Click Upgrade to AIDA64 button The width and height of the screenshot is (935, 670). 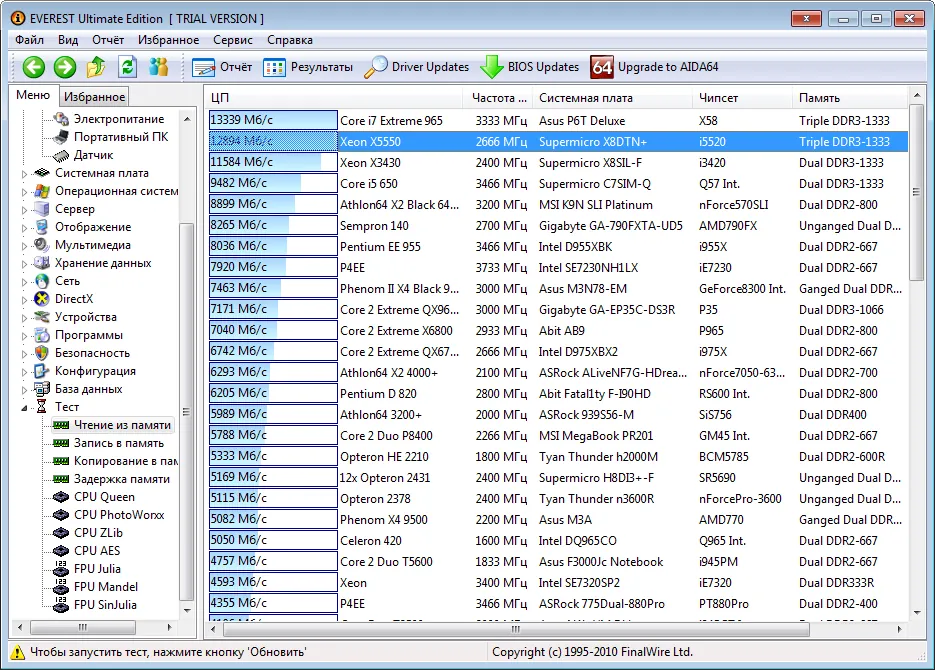654,67
